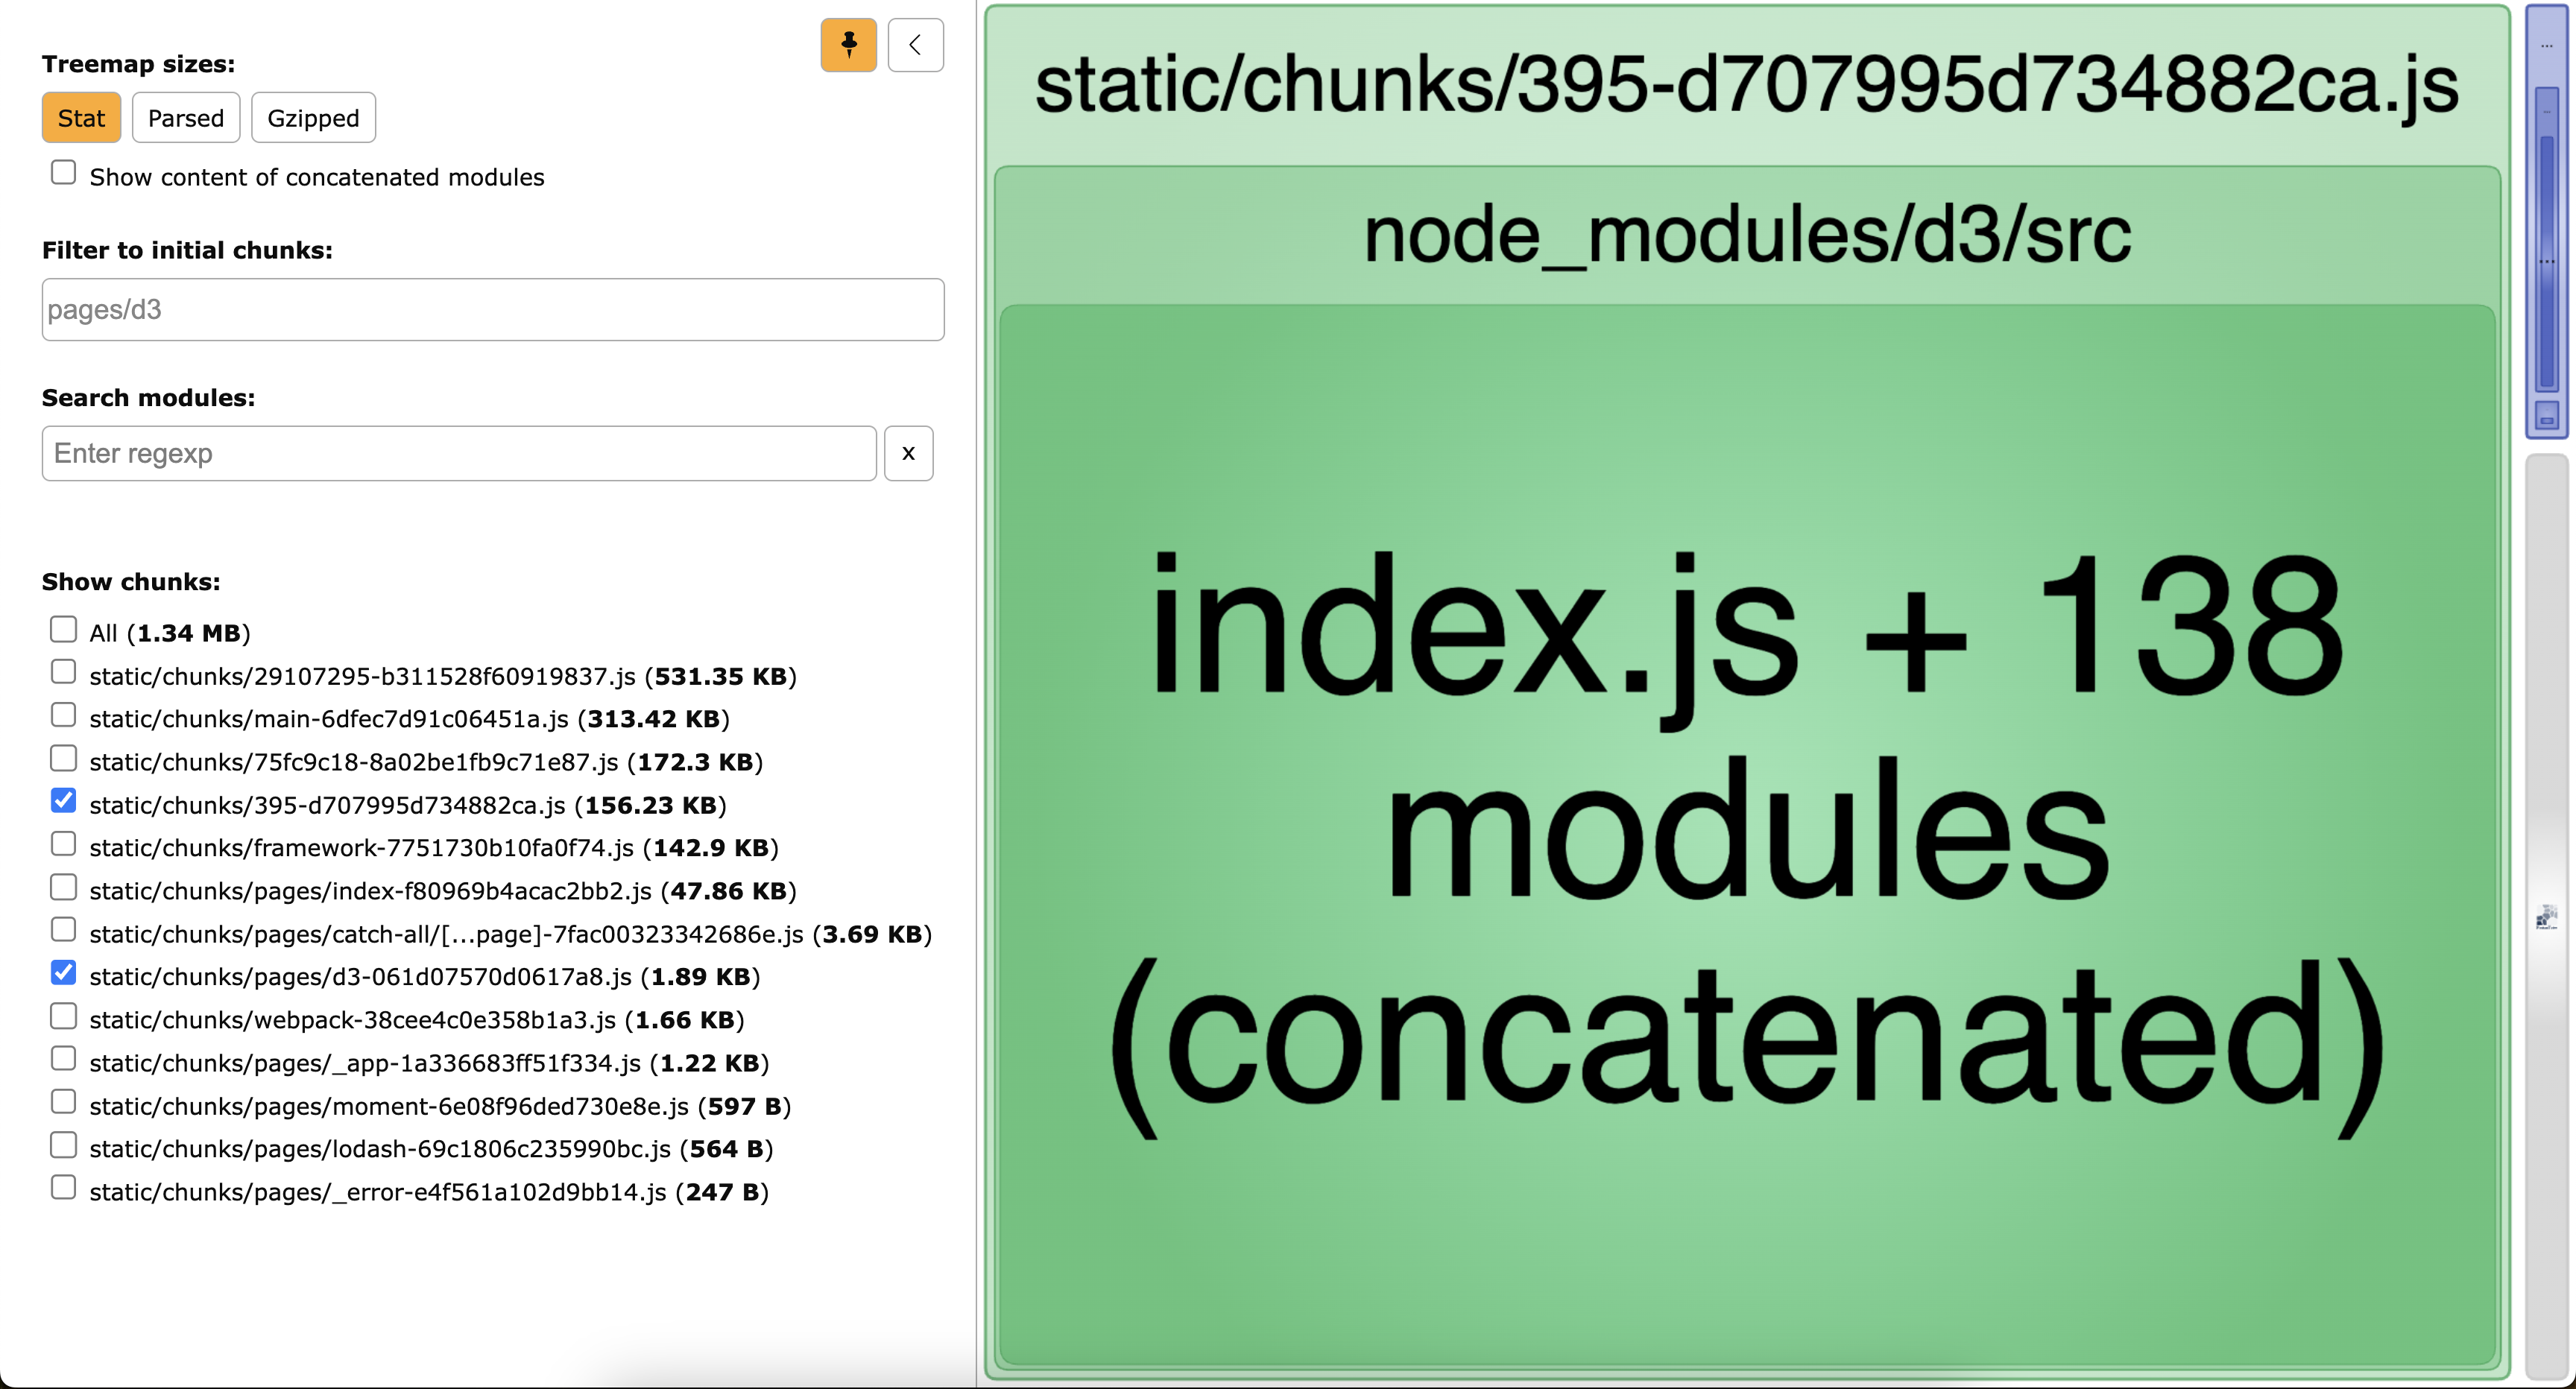Screen dimensions: 2576x1389
Task: Check the framework-7751730b10fa0f74.js chunk
Action: [x=63, y=844]
